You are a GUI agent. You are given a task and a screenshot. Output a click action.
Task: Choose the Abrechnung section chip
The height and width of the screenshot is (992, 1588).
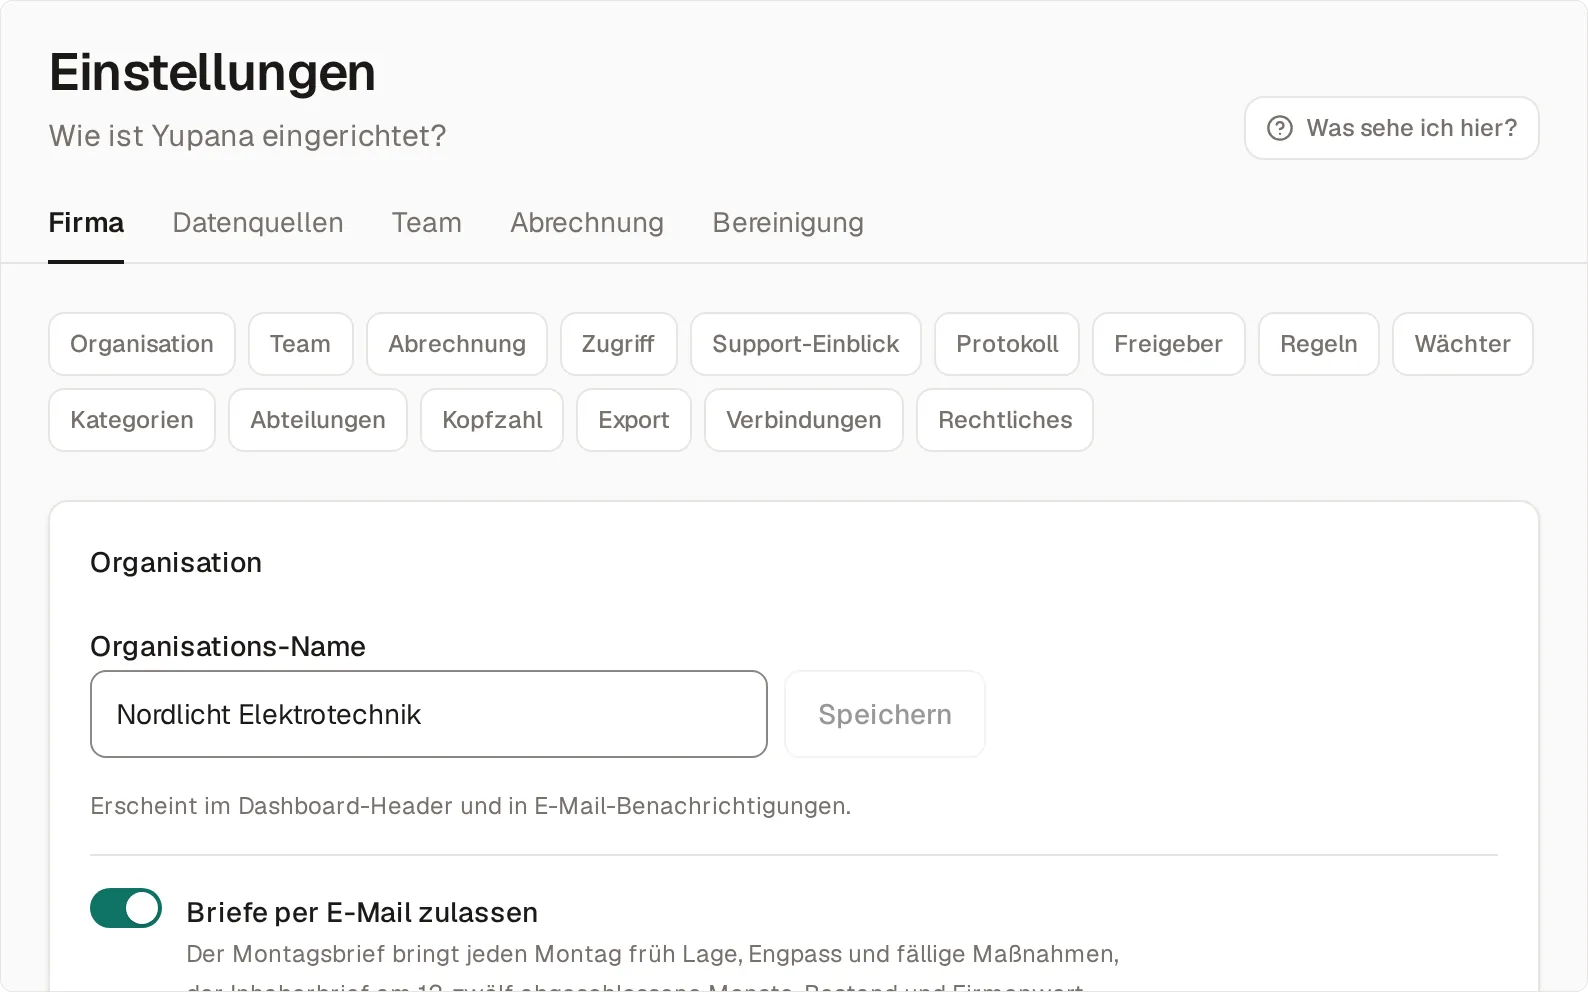pyautogui.click(x=457, y=344)
